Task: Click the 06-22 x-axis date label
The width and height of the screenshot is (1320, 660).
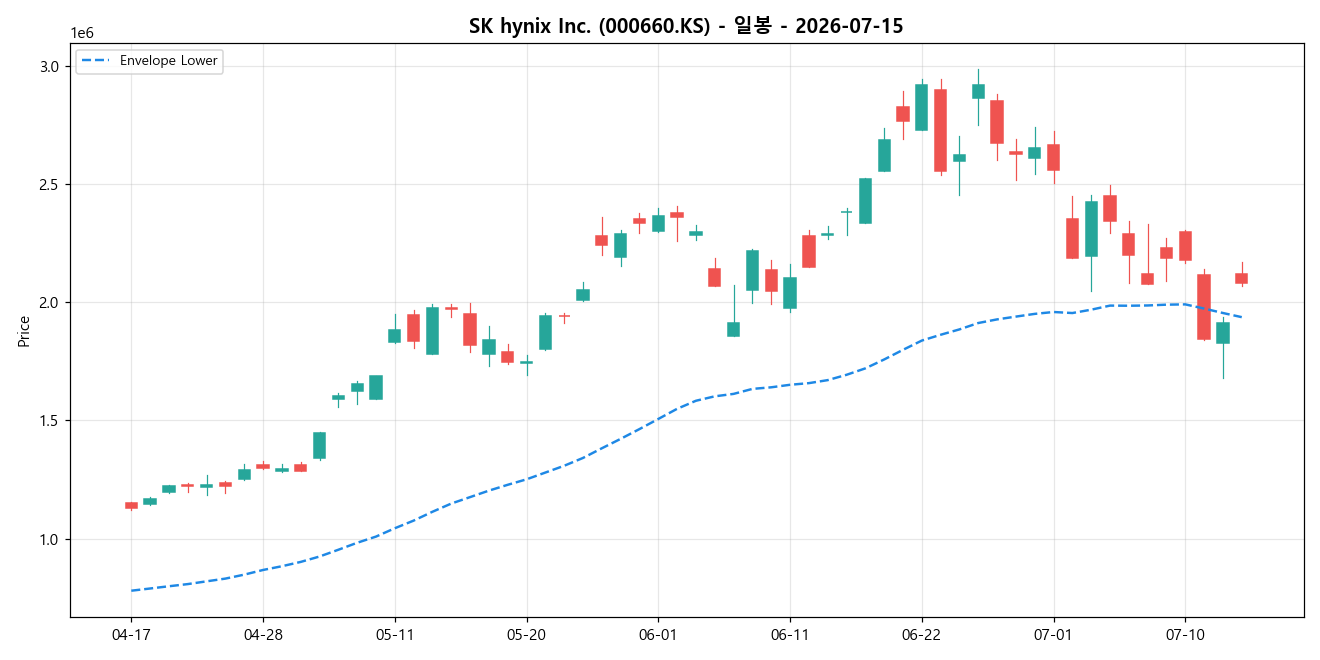Action: point(922,634)
